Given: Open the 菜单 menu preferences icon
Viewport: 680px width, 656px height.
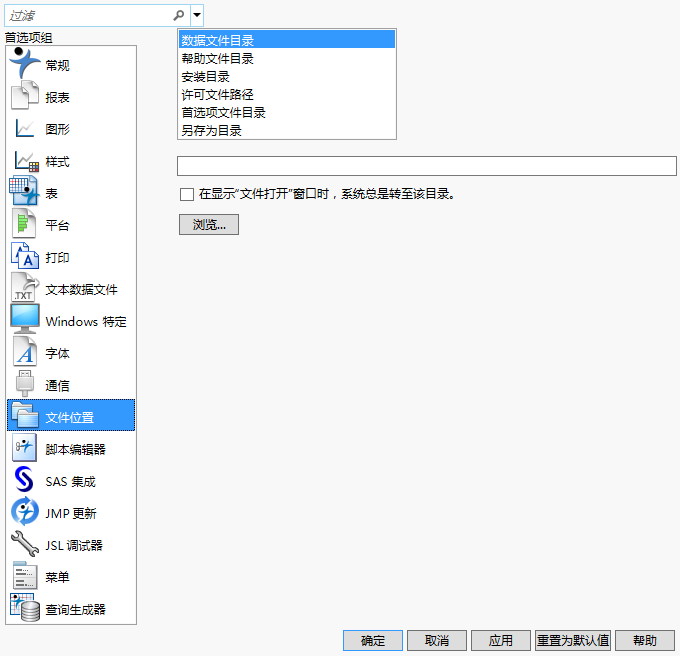Looking at the screenshot, I should click(25, 575).
